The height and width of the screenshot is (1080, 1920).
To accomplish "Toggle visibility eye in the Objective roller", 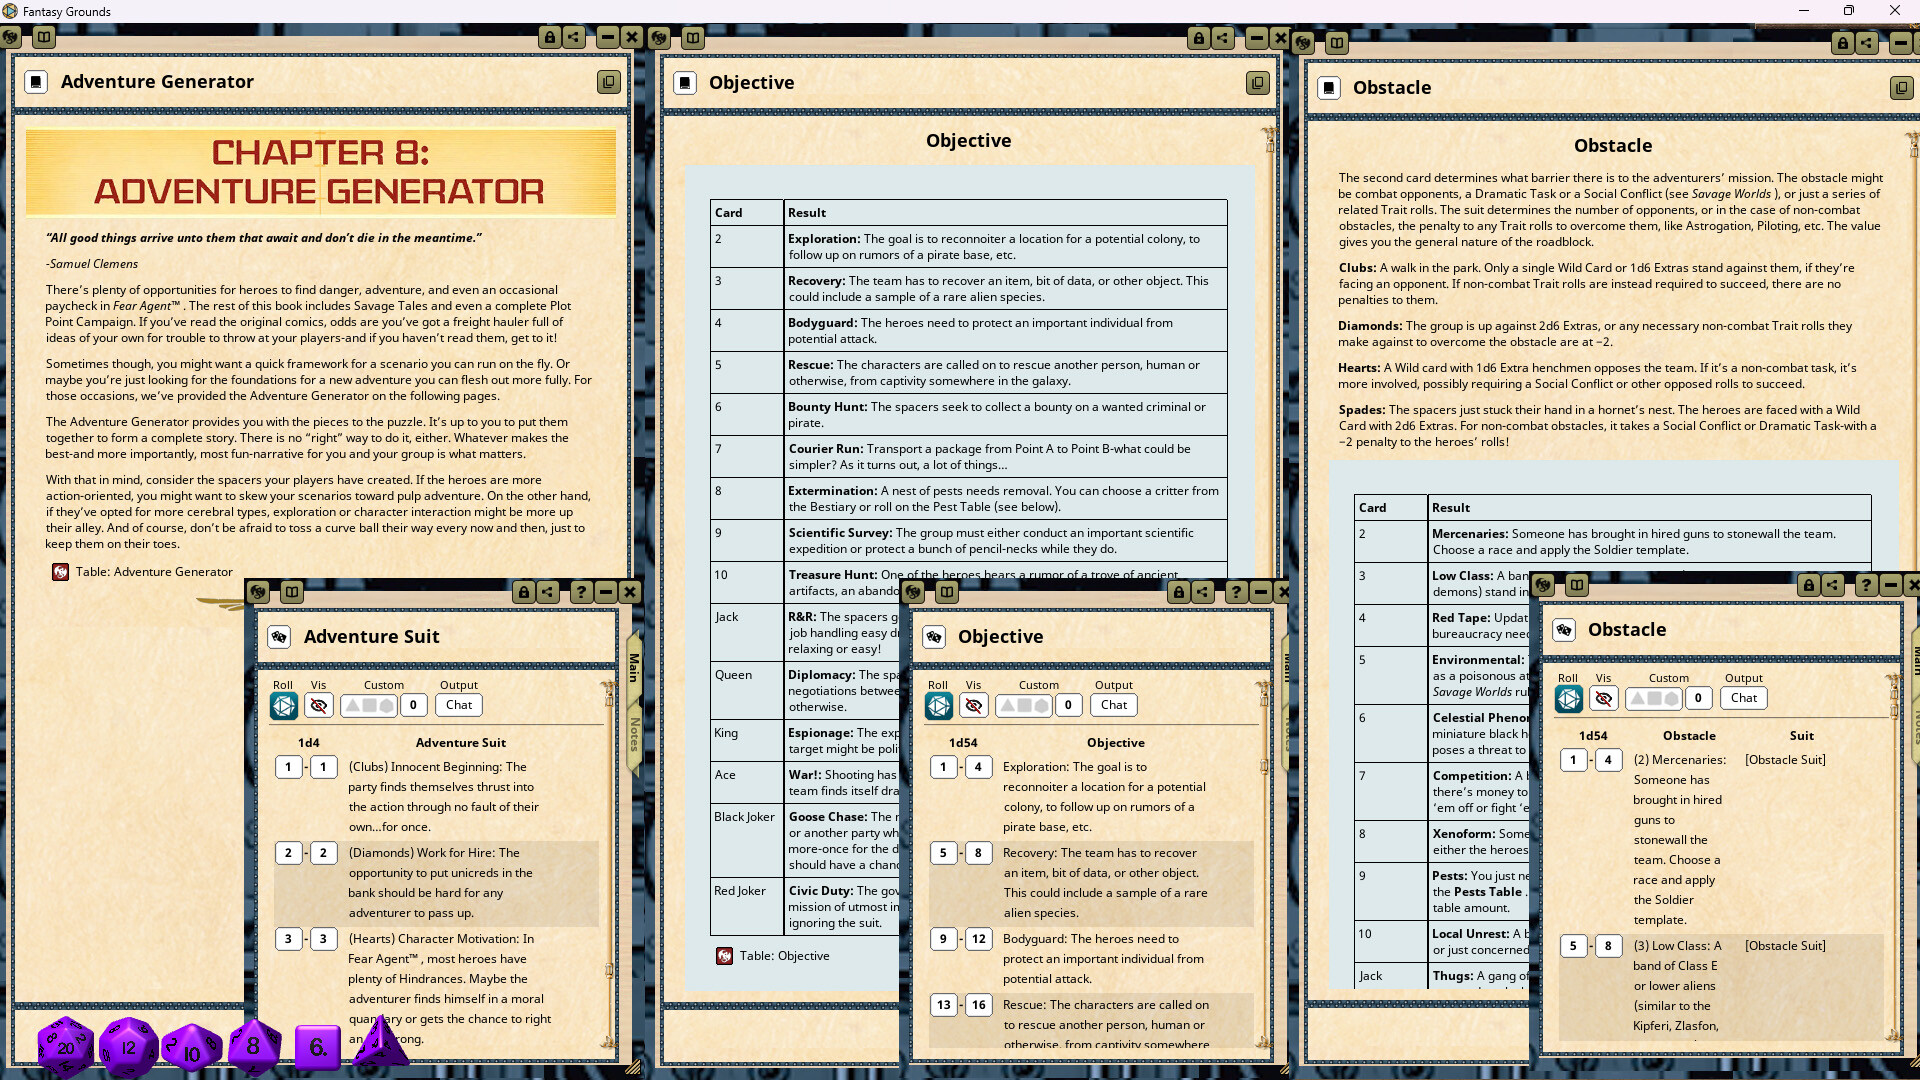I will [973, 705].
